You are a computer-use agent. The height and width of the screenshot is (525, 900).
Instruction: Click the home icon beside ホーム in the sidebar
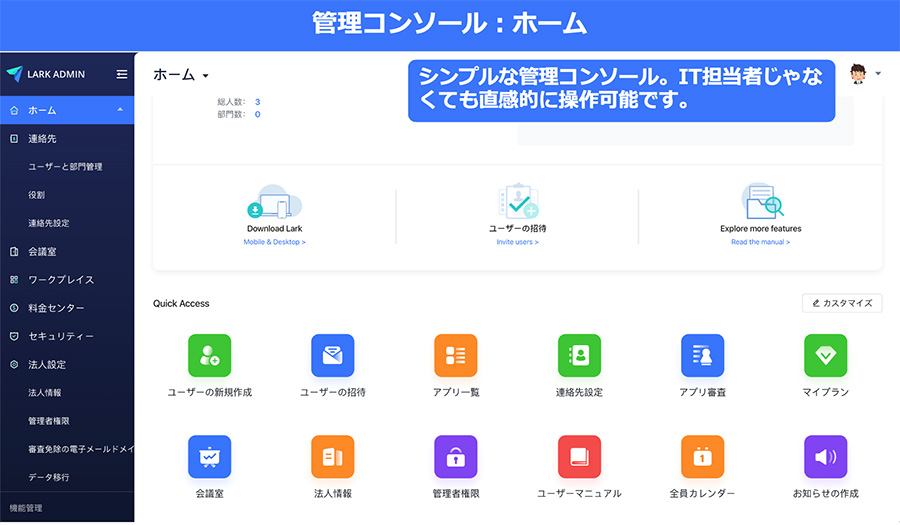pos(14,110)
